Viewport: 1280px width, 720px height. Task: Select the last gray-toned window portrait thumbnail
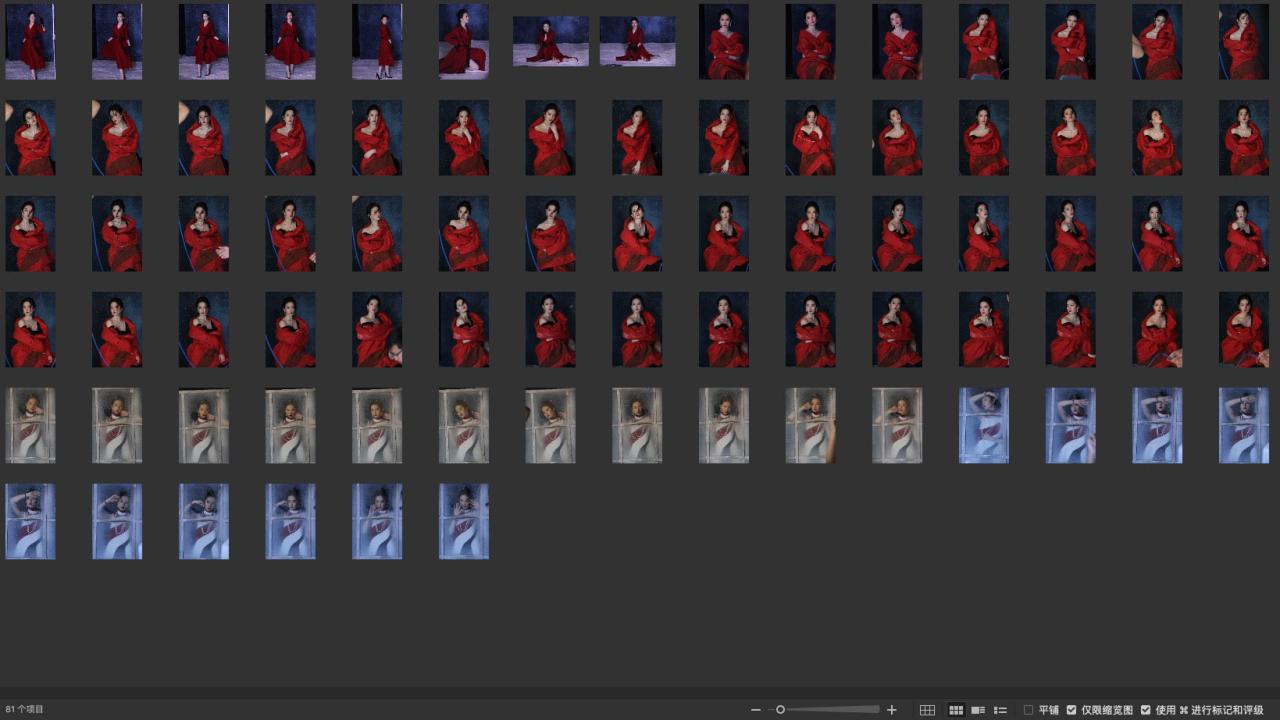(897, 426)
